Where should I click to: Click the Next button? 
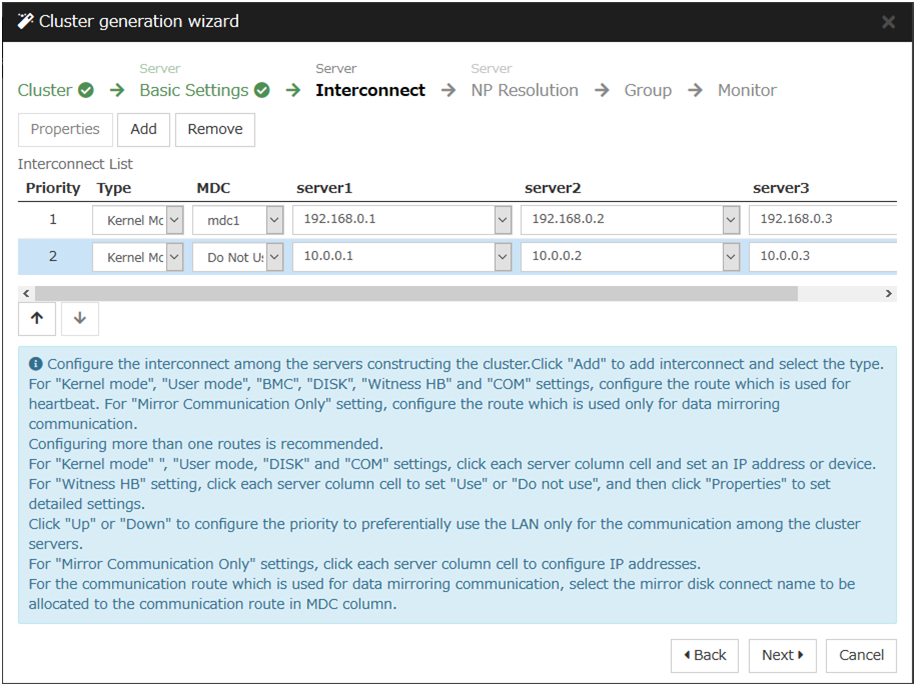(782, 655)
